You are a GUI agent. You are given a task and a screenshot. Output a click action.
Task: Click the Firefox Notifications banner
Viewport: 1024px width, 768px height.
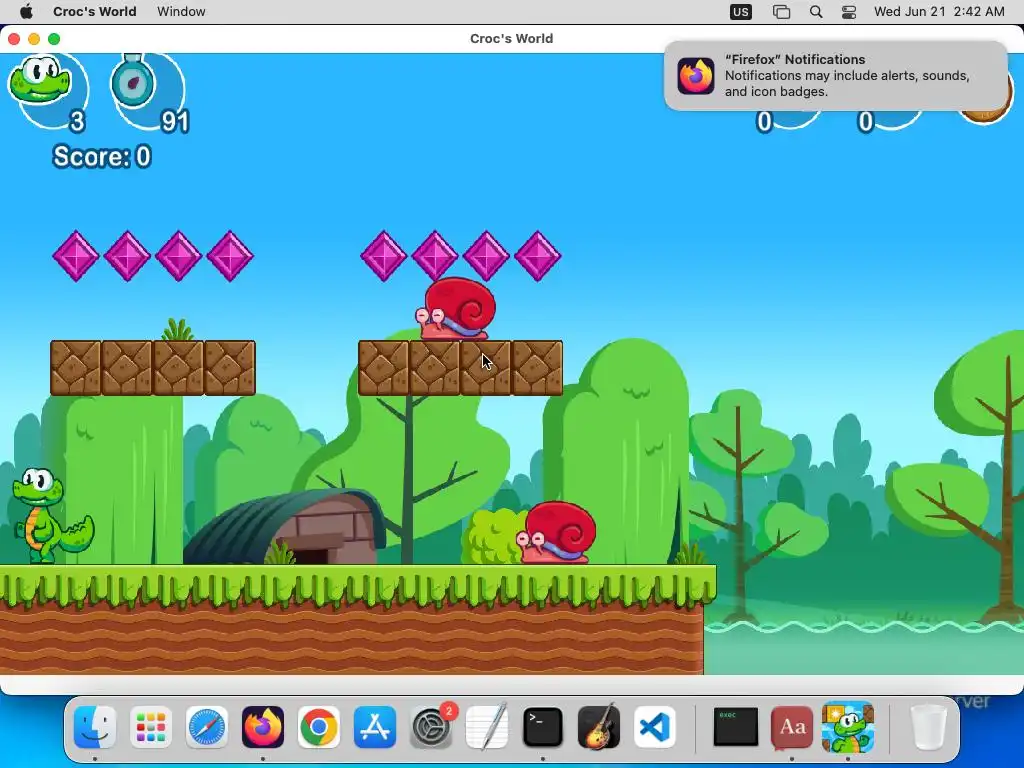tap(836, 75)
